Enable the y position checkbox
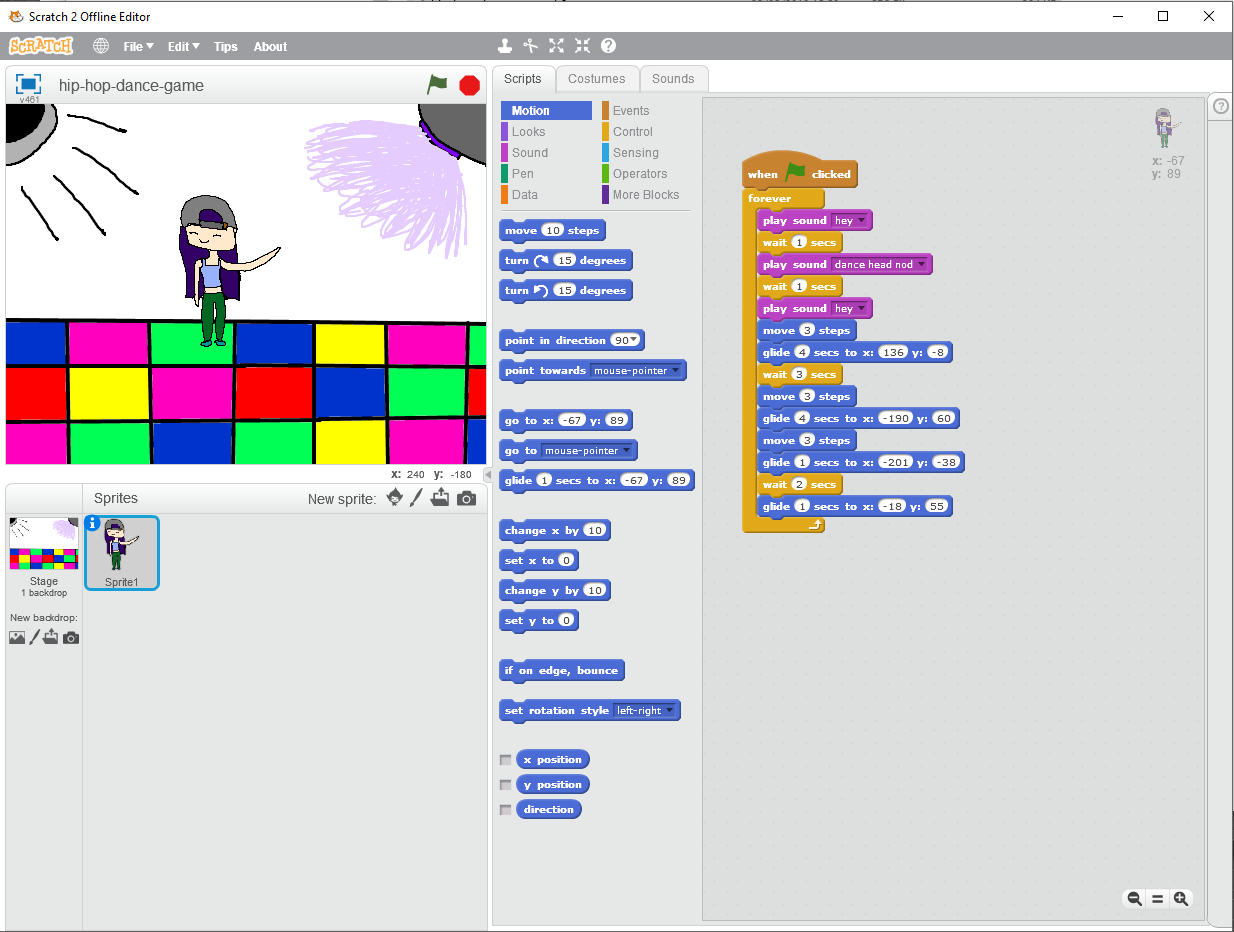The height and width of the screenshot is (932, 1234). pyautogui.click(x=506, y=785)
